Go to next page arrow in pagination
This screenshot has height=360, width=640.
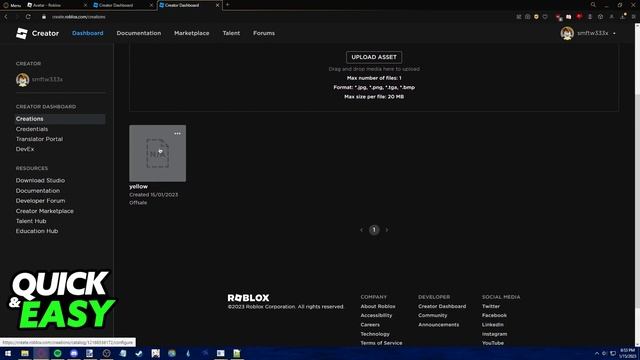coord(387,230)
